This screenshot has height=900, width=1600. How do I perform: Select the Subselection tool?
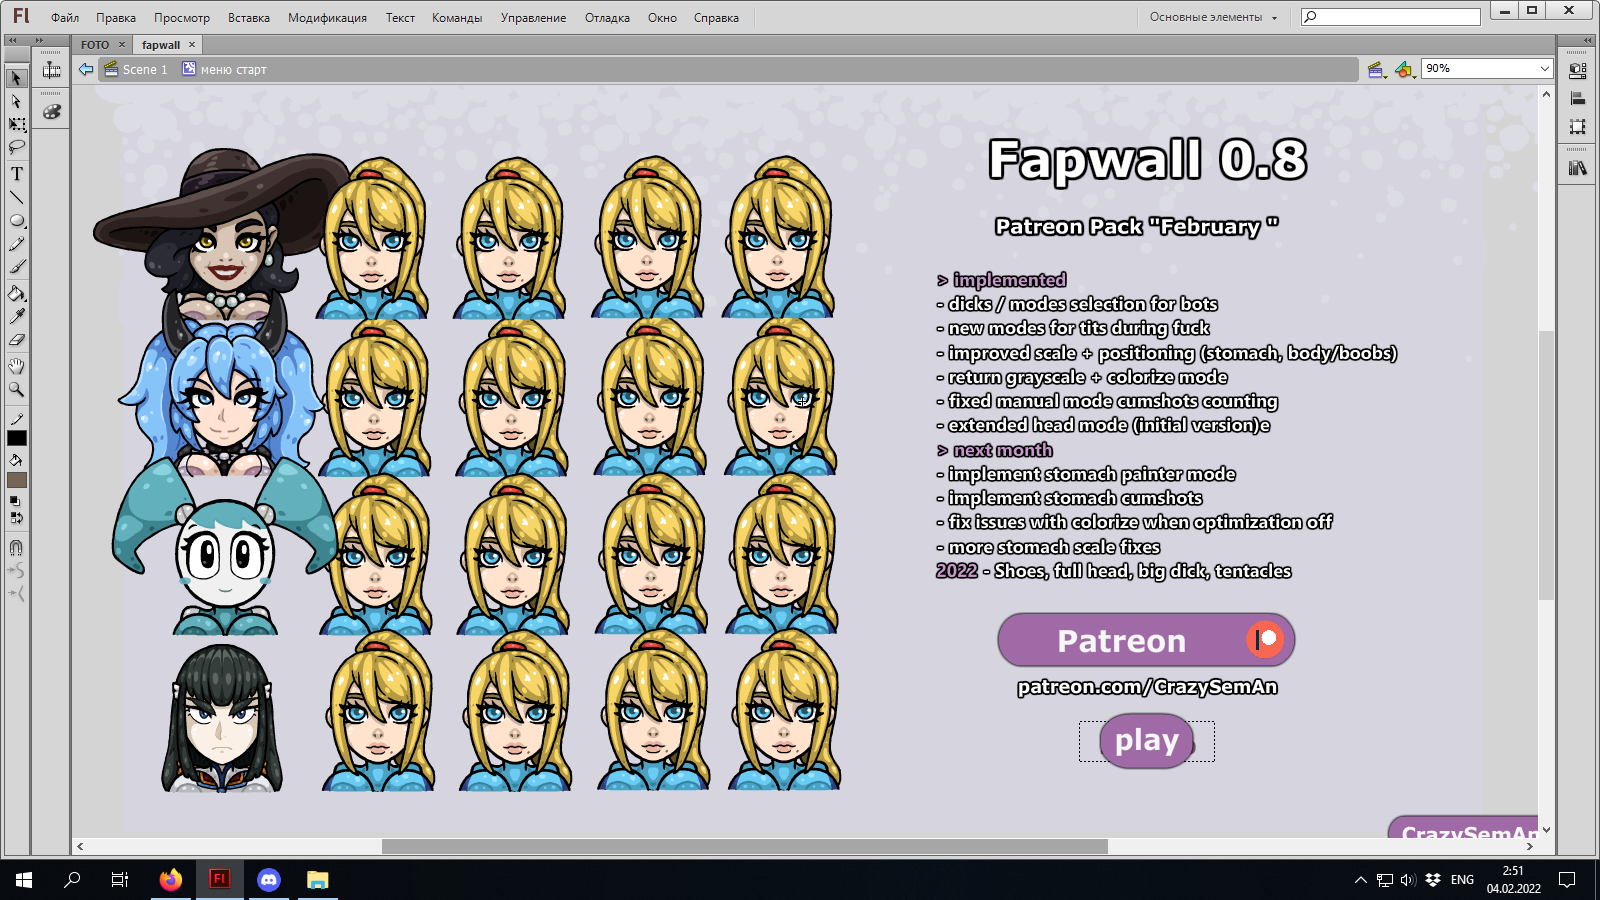(x=17, y=102)
